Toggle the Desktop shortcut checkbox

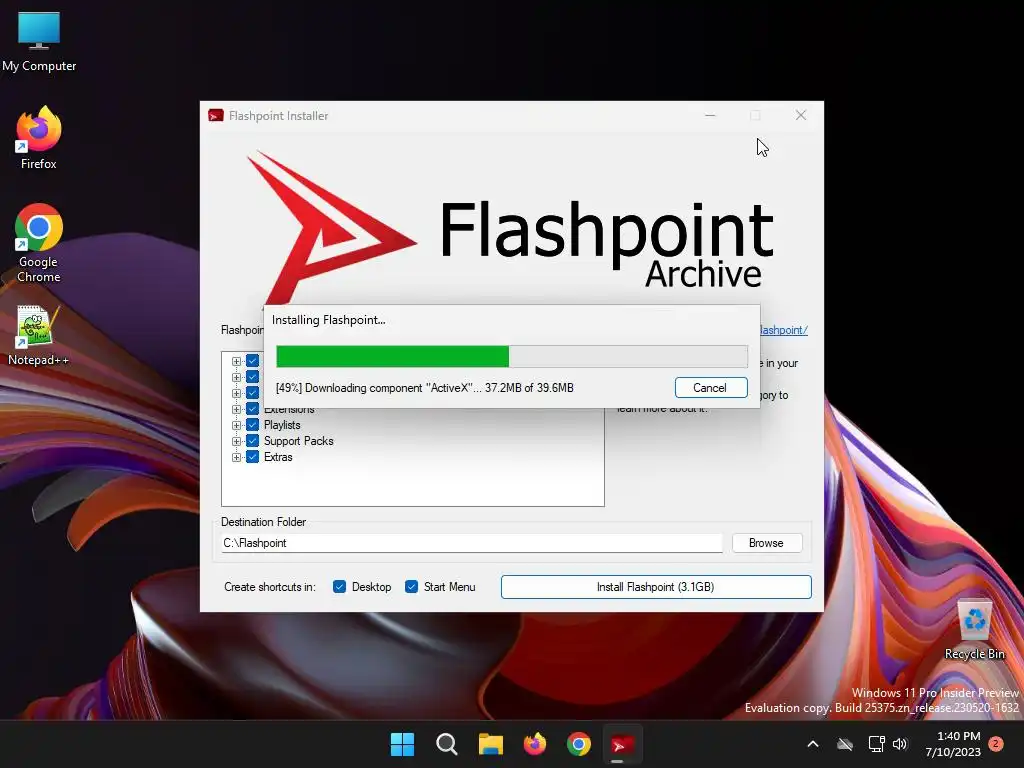340,587
